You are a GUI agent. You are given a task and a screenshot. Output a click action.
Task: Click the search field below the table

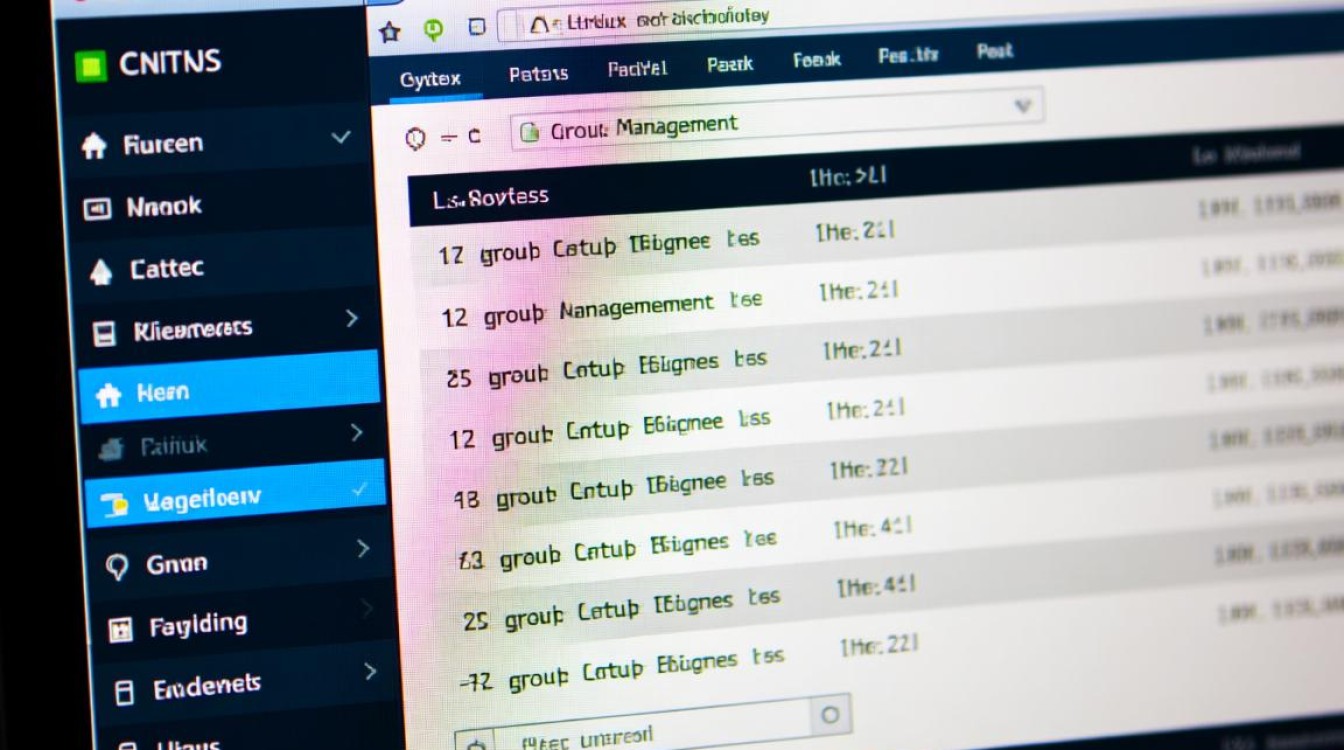[640, 728]
